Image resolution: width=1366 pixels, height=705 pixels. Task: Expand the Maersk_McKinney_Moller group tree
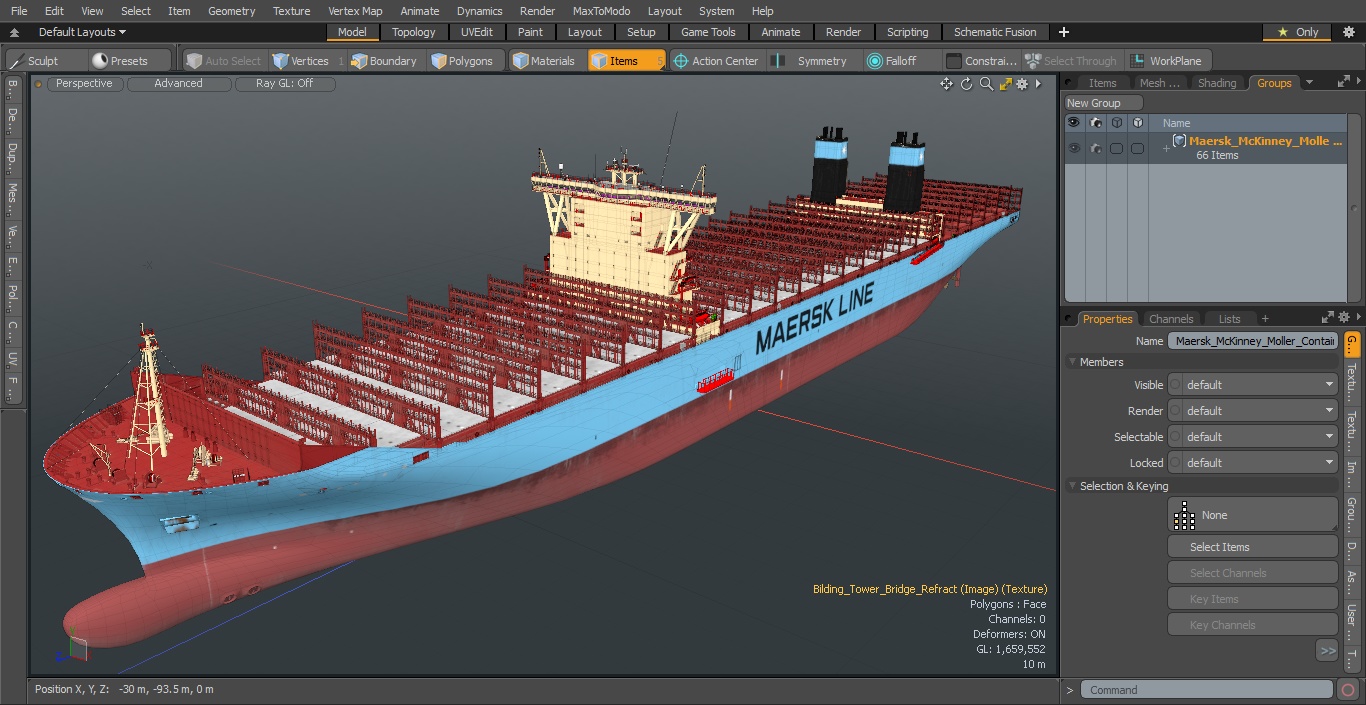click(x=1166, y=148)
